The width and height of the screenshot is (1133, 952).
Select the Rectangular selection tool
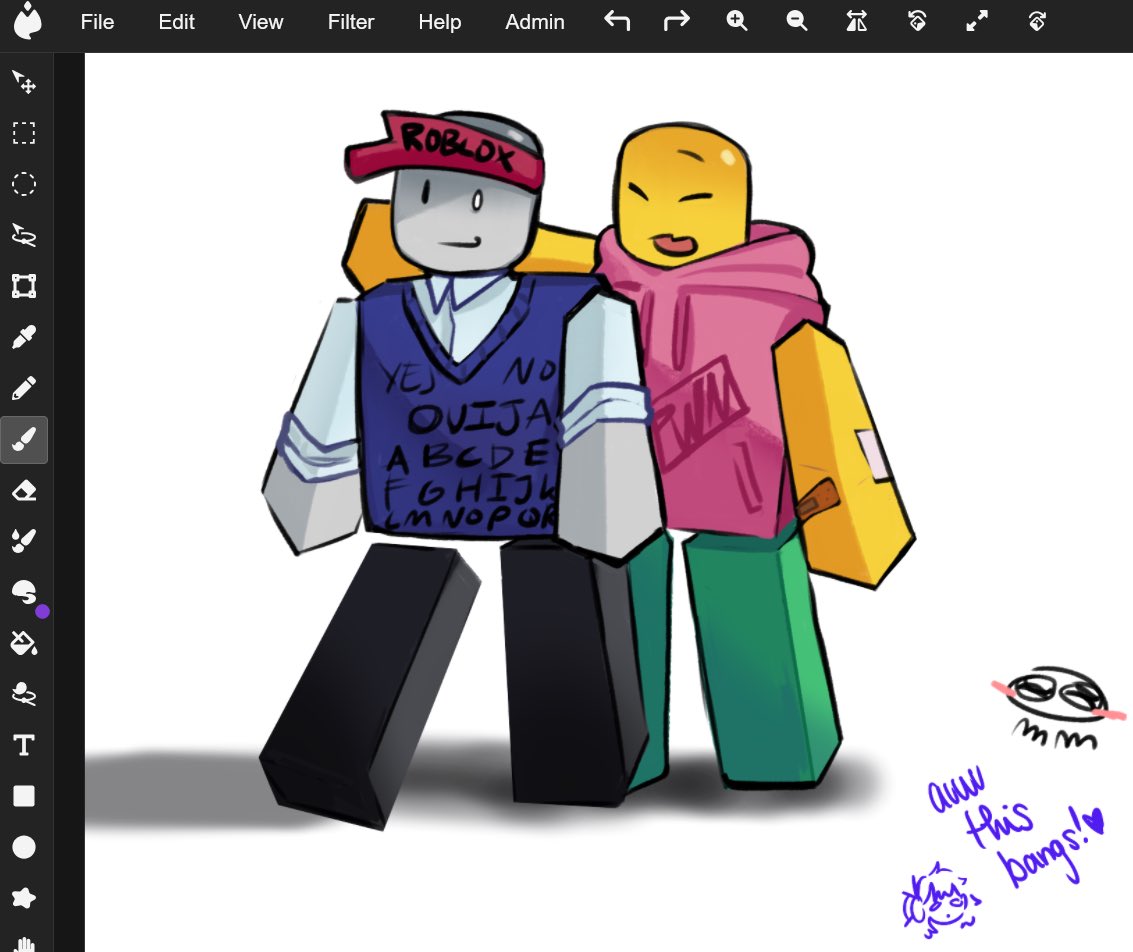[x=24, y=133]
